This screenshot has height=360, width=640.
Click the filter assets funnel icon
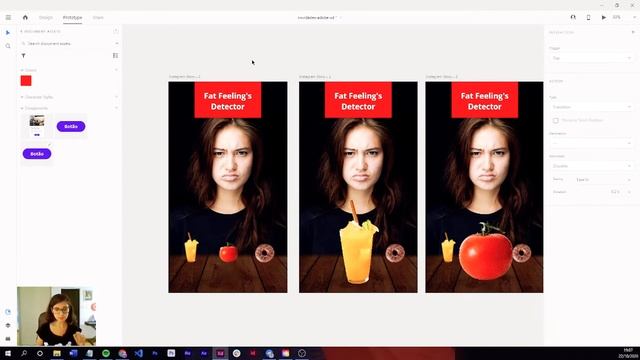click(24, 56)
